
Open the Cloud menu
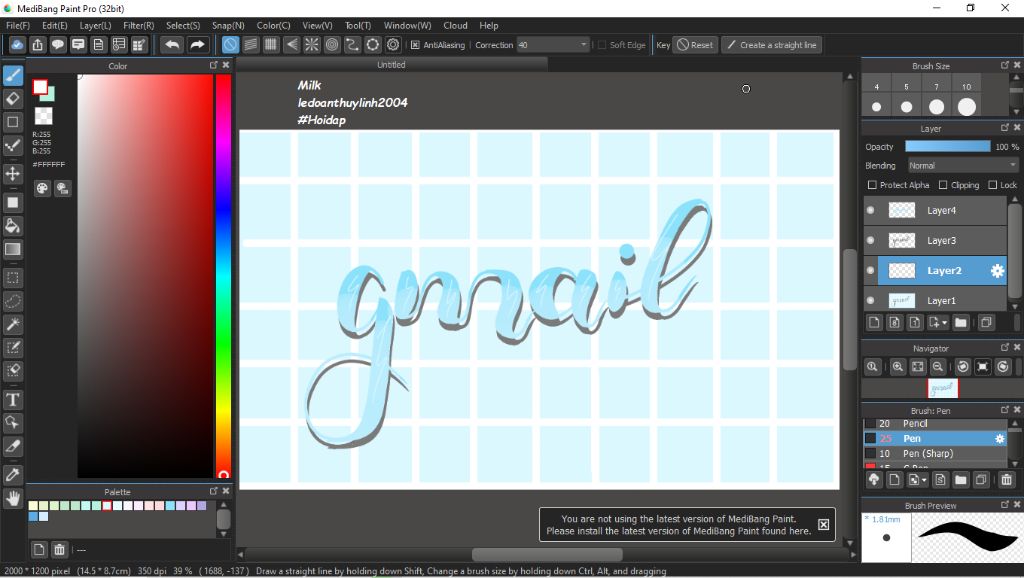pos(455,25)
